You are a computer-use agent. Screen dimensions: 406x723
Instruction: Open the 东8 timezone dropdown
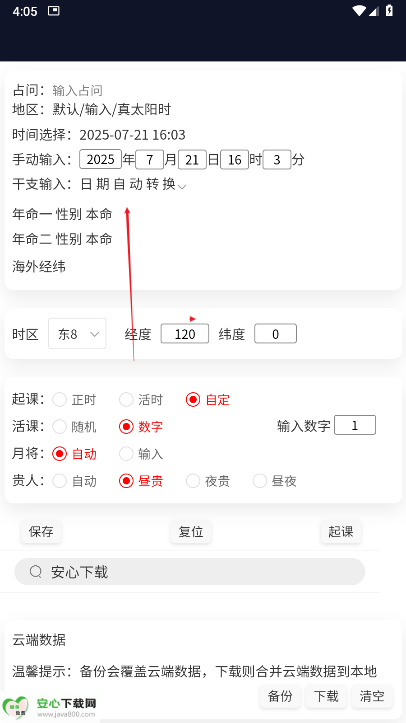tap(77, 333)
